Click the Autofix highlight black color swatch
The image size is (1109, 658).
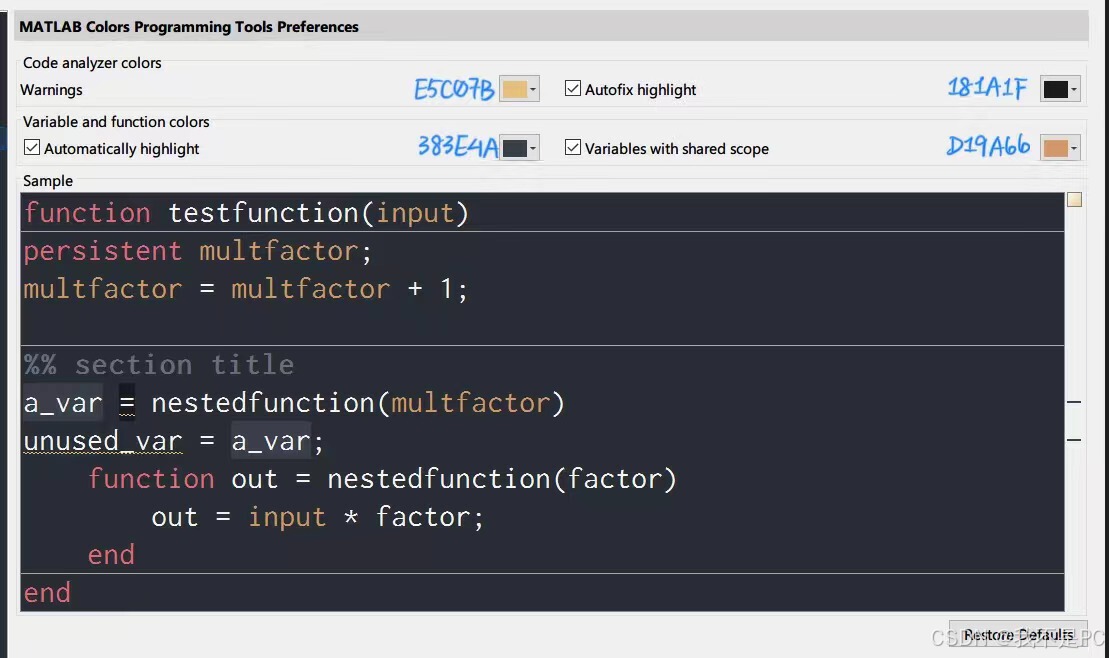1055,89
